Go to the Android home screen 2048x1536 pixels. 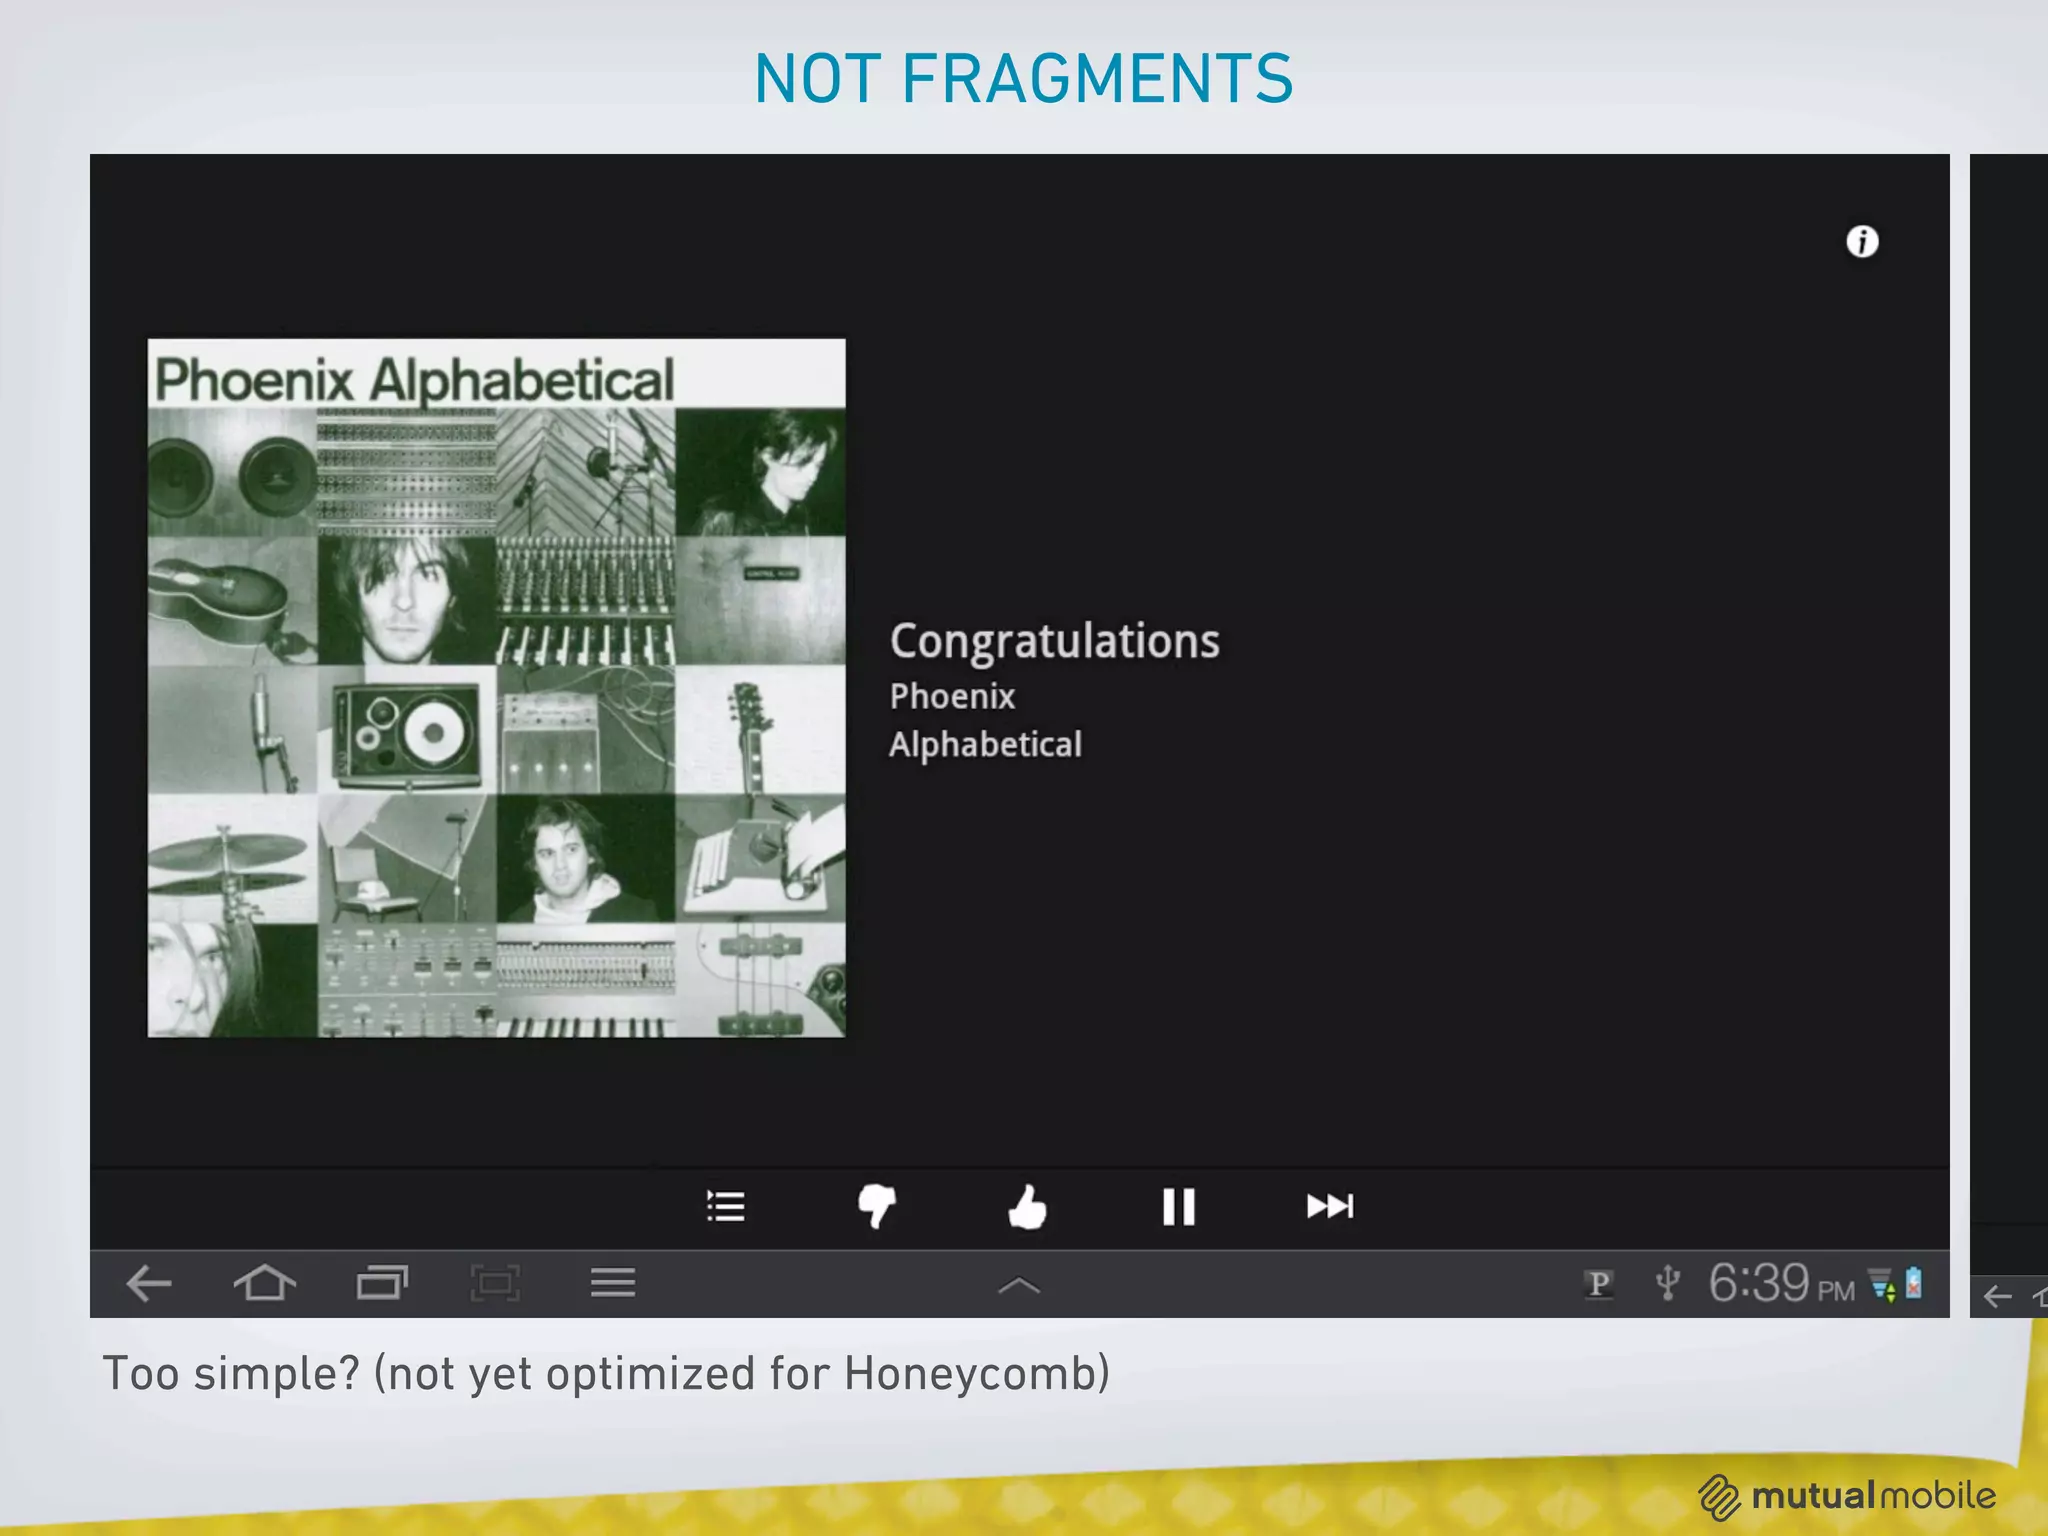click(265, 1283)
